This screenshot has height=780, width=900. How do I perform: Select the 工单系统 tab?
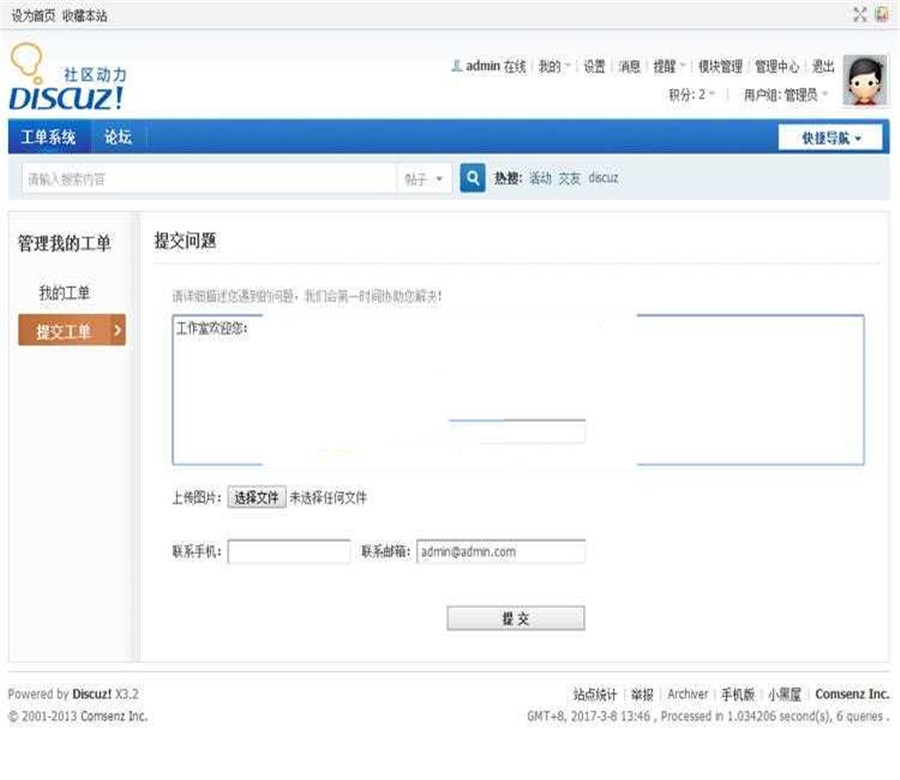48,136
